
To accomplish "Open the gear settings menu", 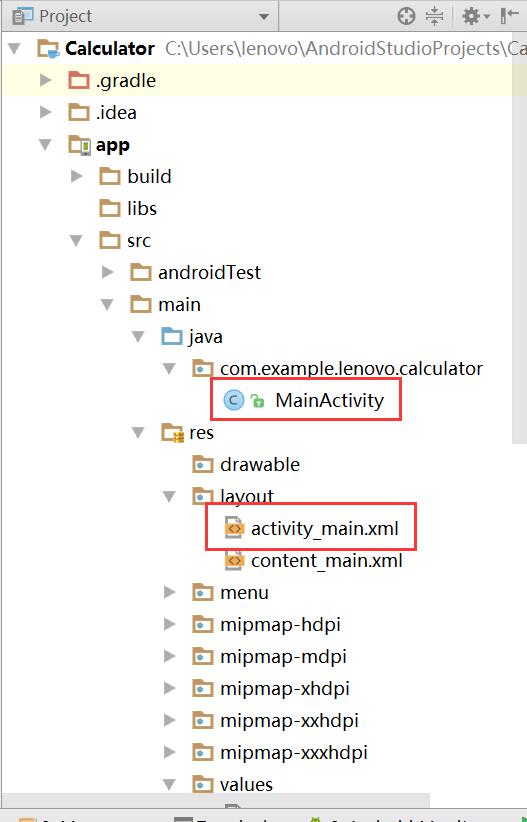I will [x=476, y=16].
